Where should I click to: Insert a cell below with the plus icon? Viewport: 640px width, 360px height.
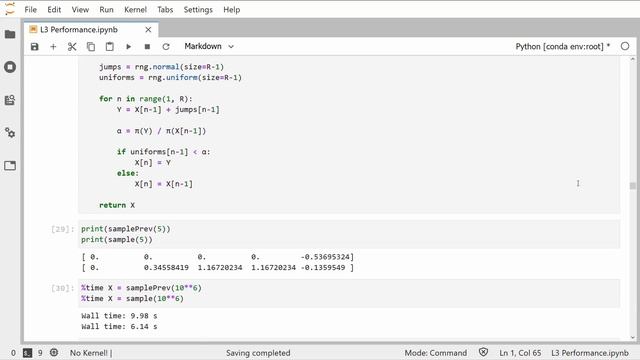(53, 47)
